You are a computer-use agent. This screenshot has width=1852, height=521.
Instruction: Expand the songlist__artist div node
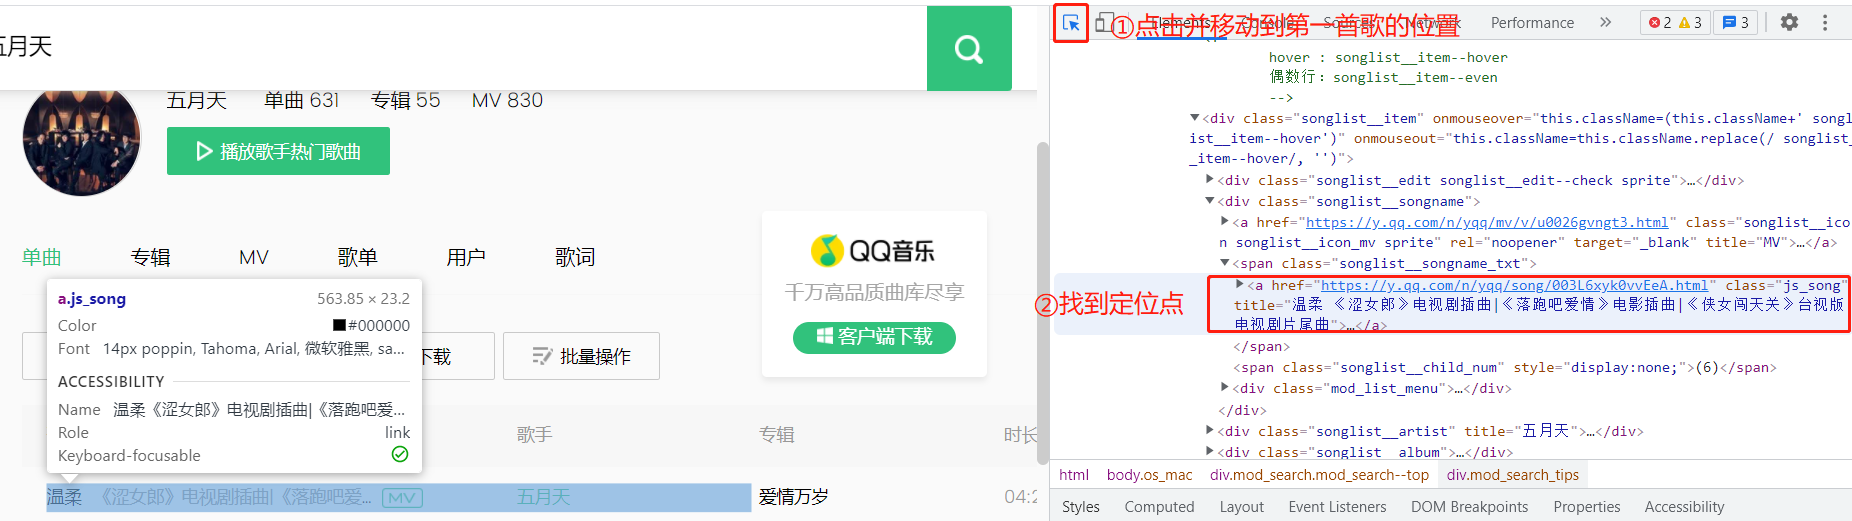(1210, 431)
